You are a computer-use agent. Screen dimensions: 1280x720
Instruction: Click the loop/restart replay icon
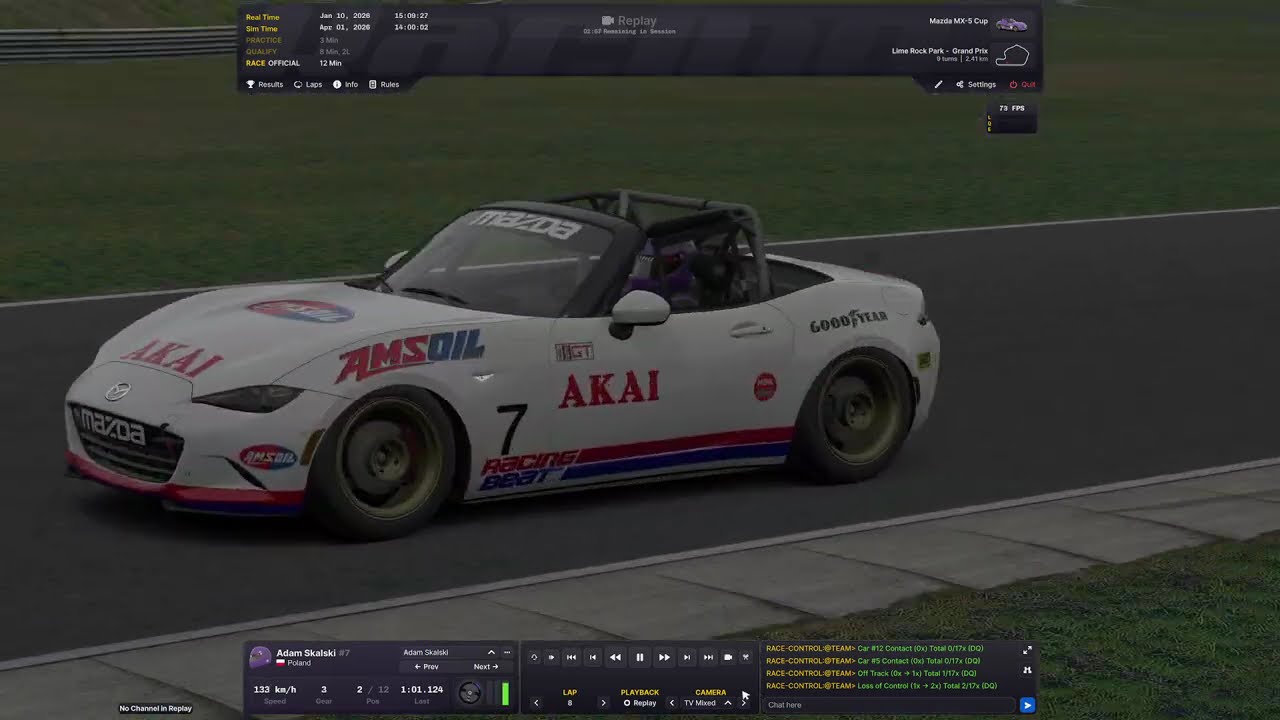(534, 657)
